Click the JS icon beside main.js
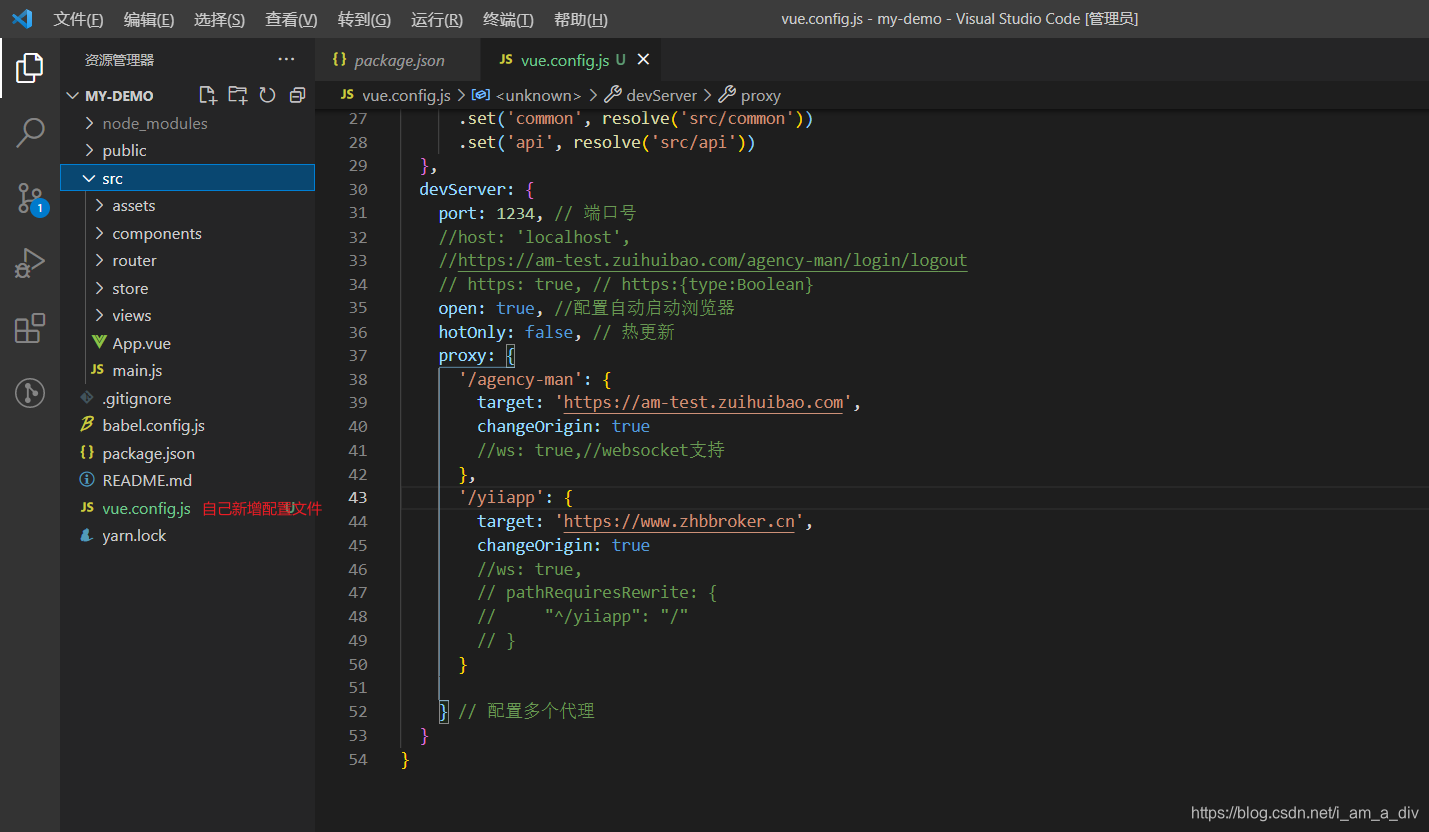This screenshot has width=1429, height=832. 97,370
